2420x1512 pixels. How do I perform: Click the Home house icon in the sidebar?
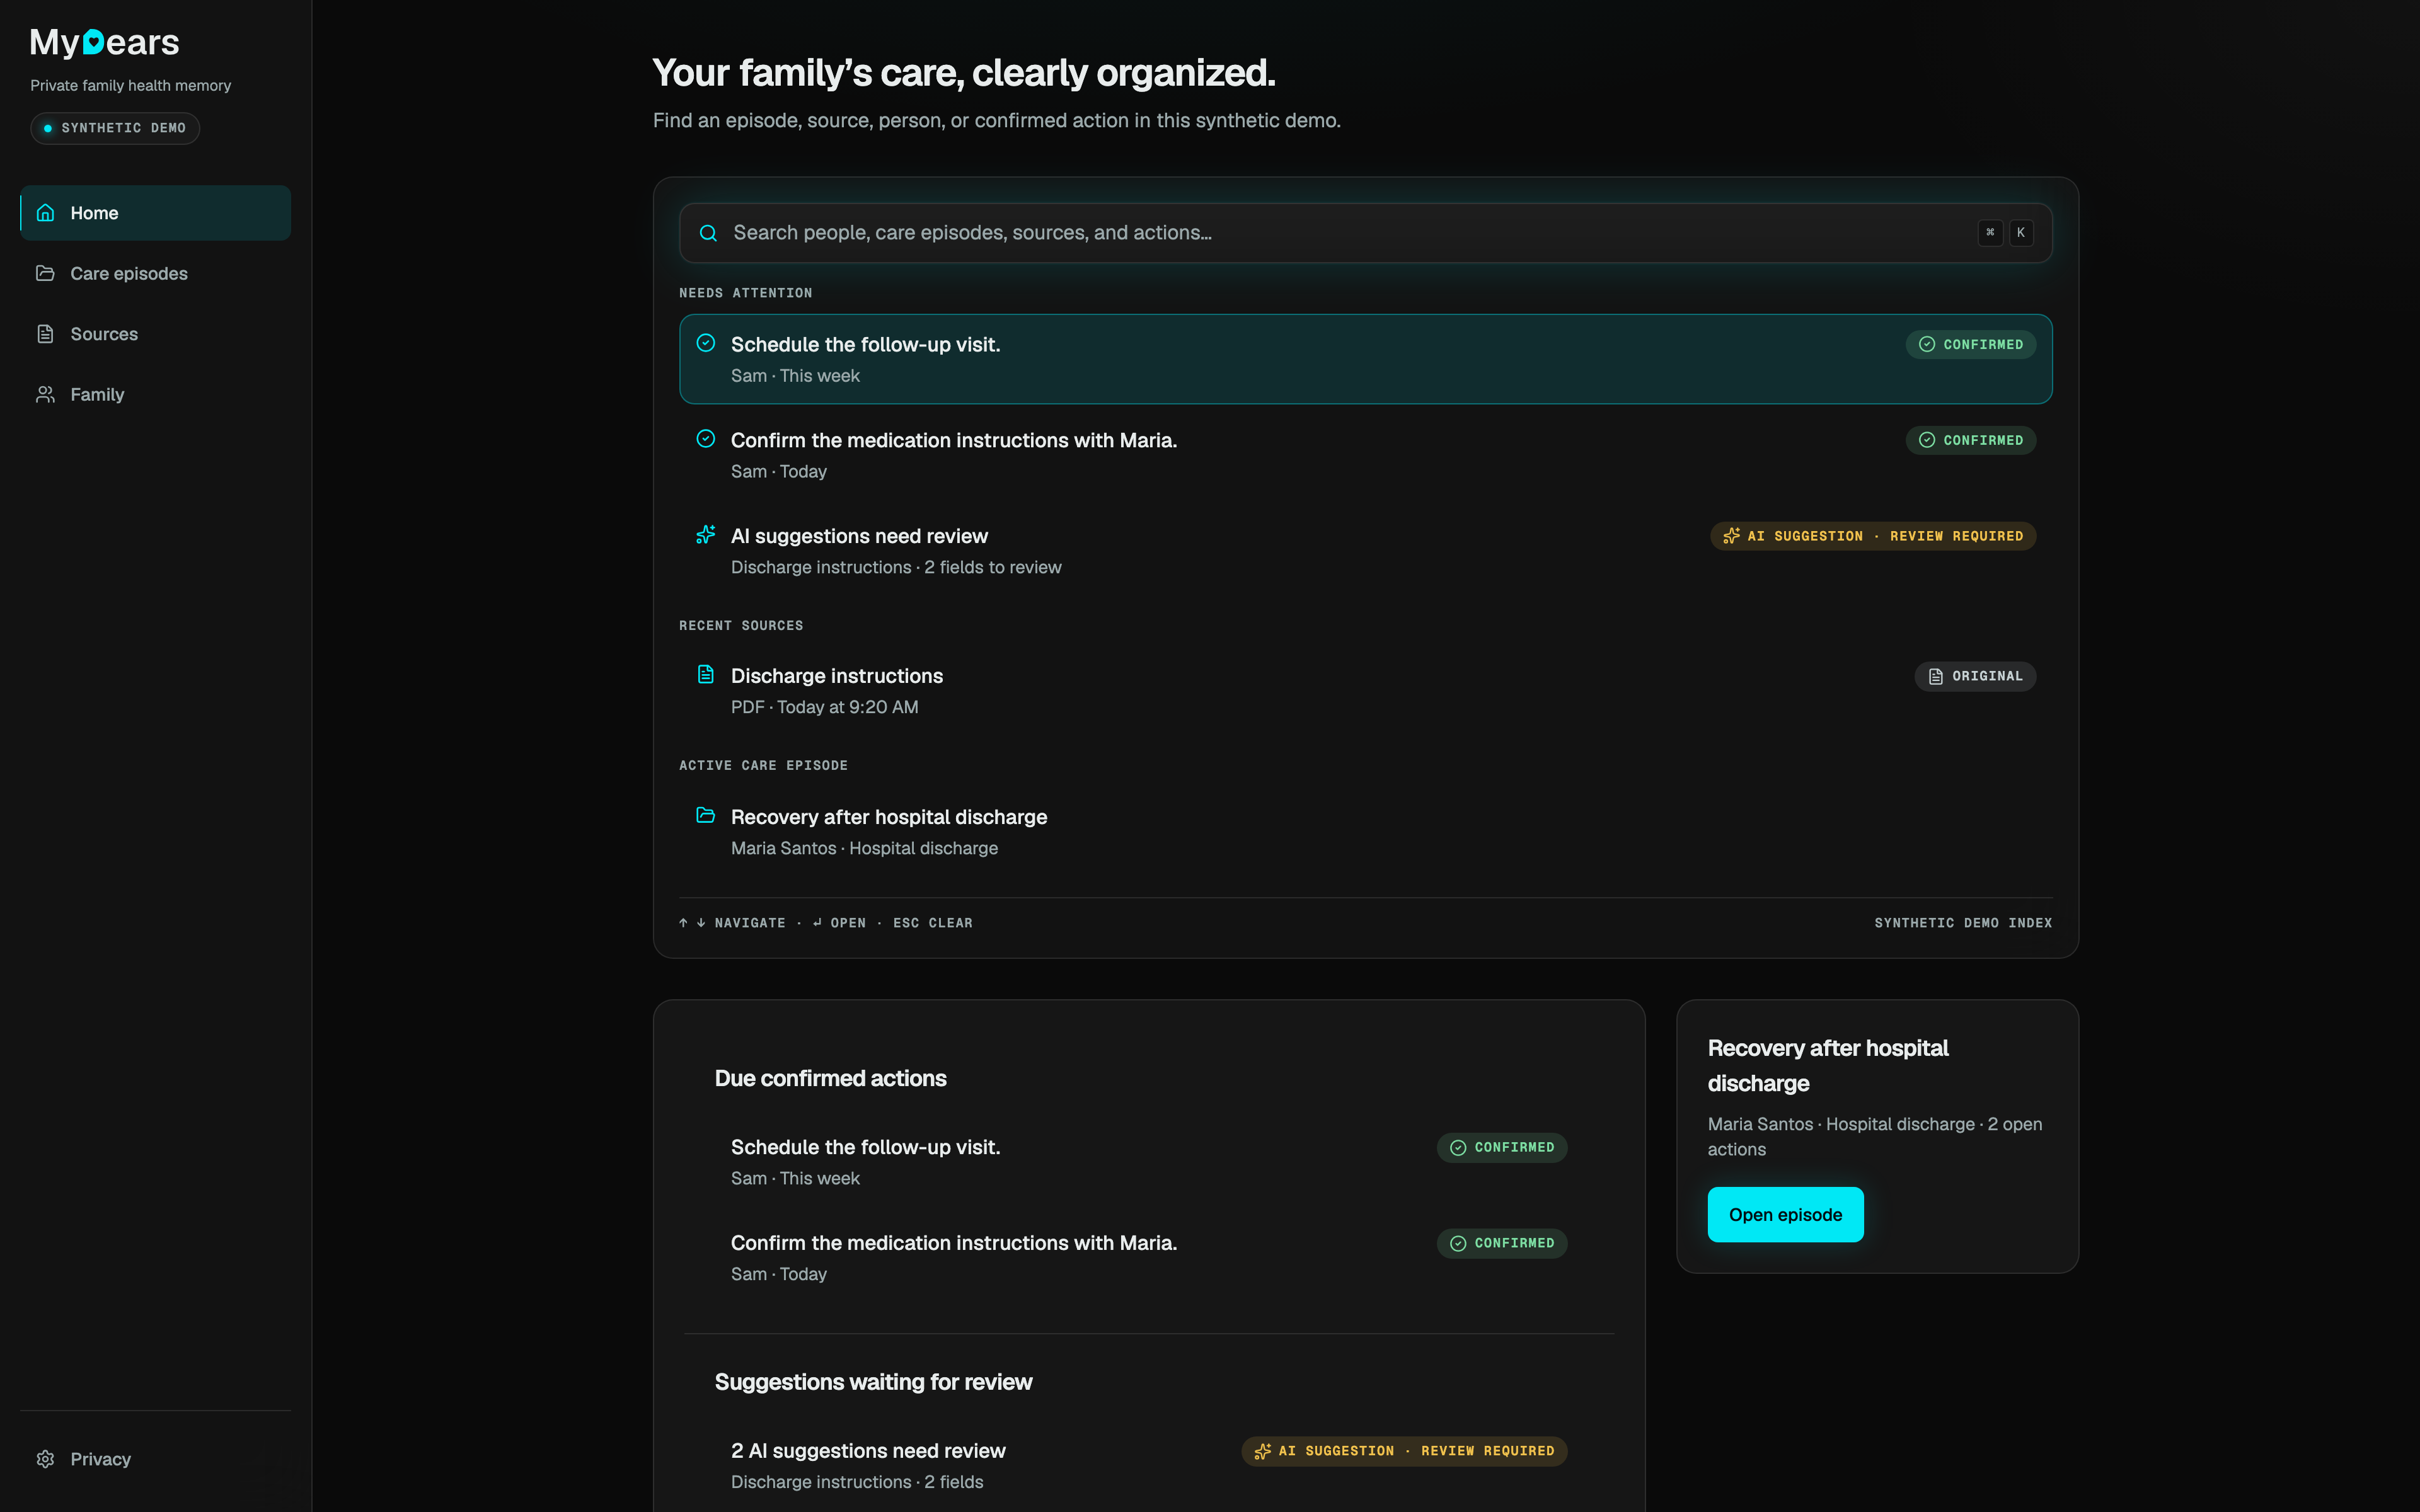coord(45,213)
